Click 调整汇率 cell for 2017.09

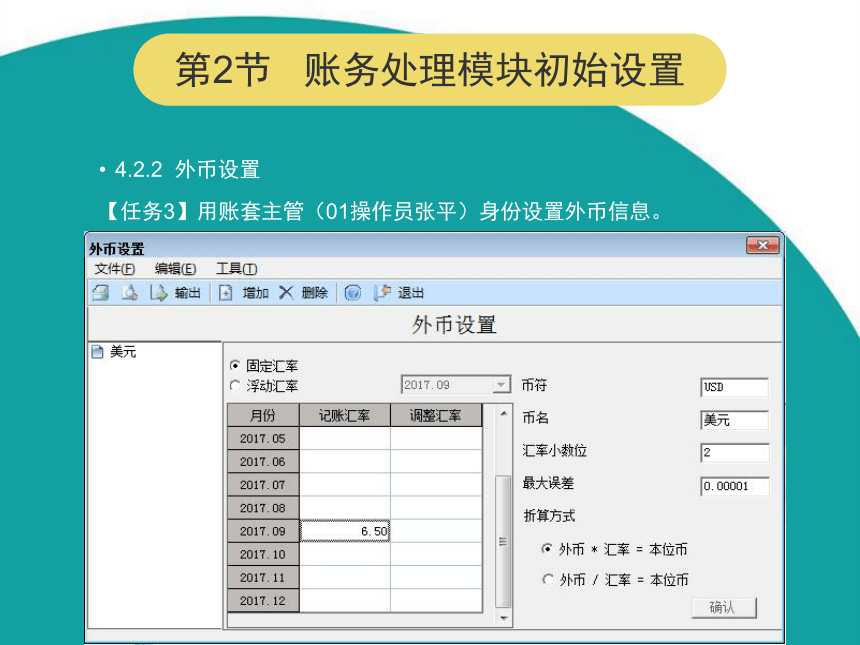(436, 531)
